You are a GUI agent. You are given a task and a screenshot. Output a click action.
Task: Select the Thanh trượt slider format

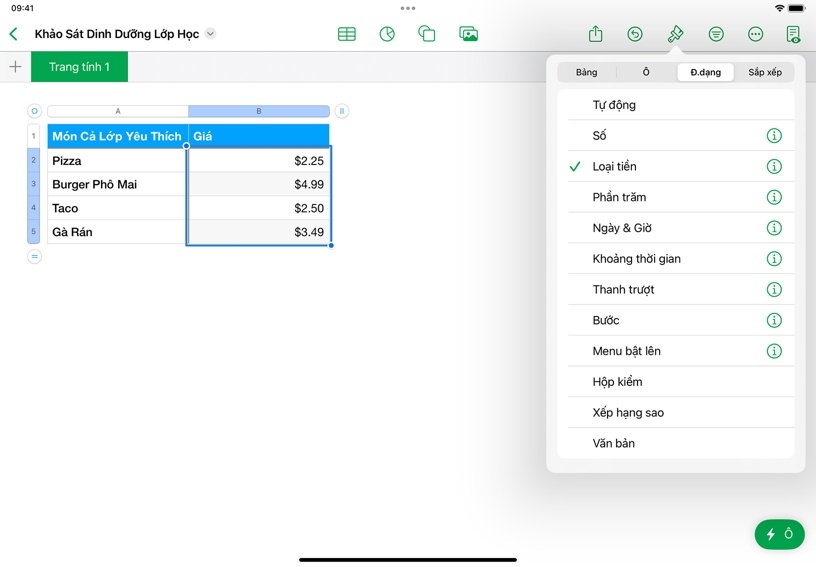pos(623,290)
